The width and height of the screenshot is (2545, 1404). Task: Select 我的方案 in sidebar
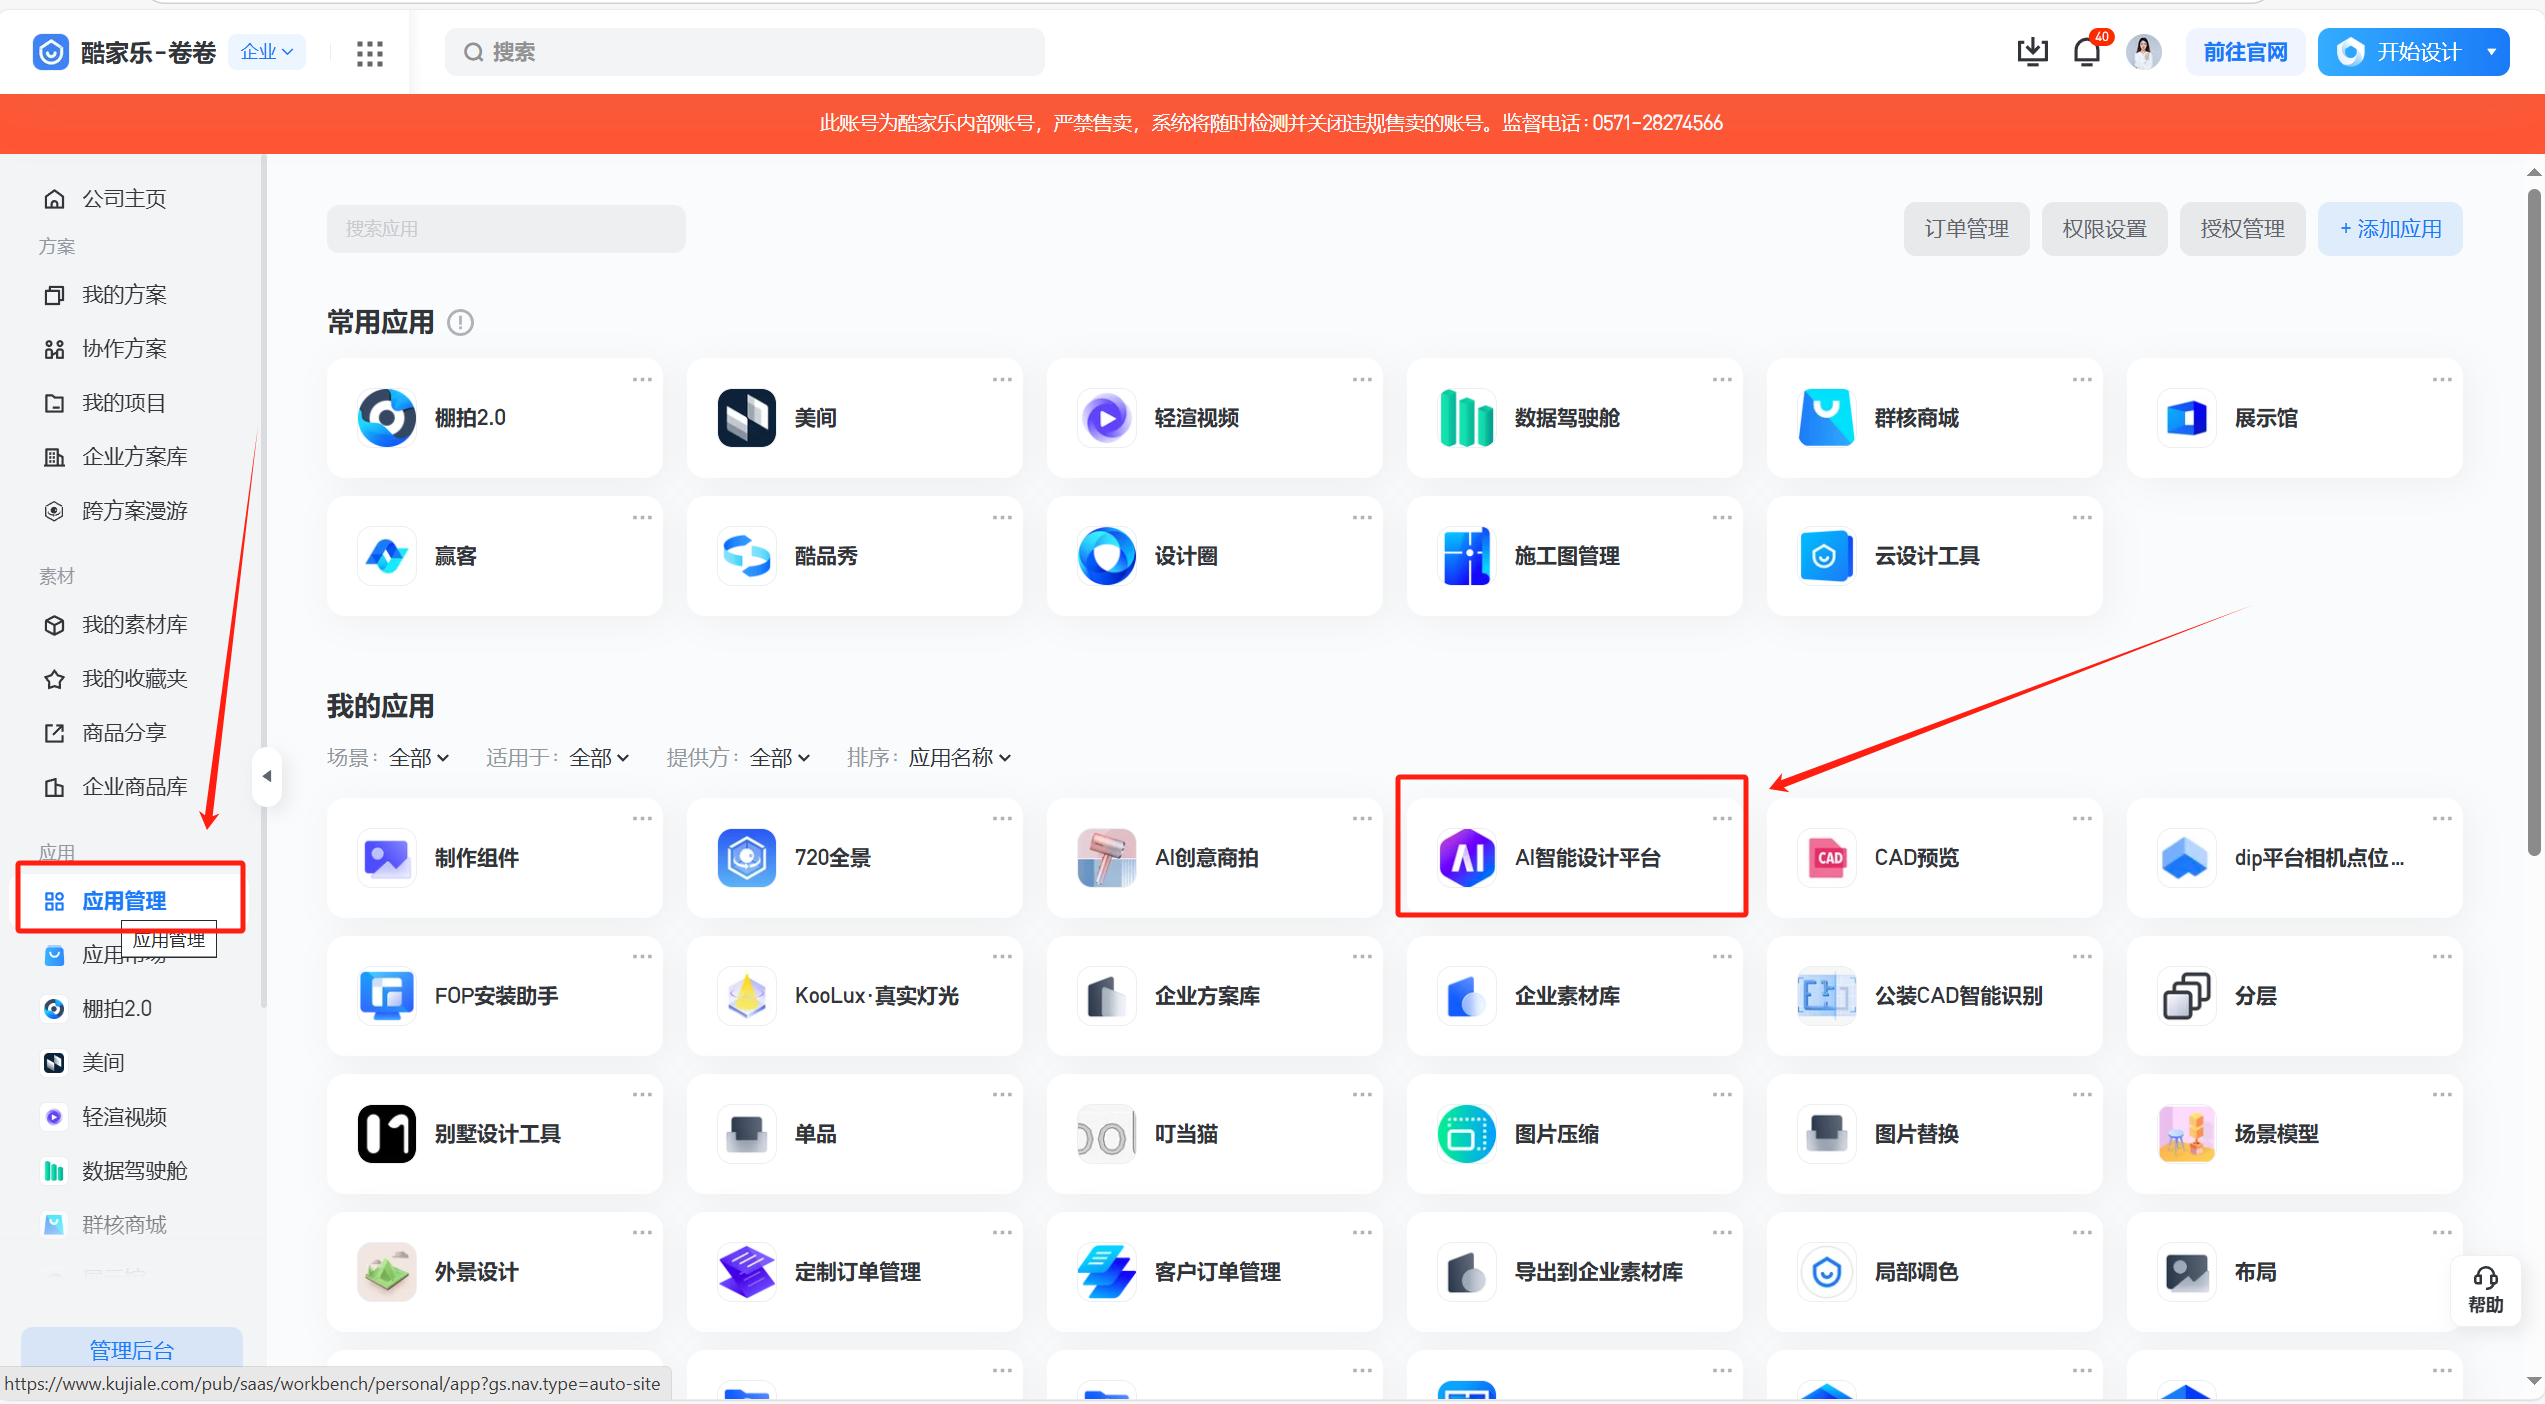(x=124, y=295)
